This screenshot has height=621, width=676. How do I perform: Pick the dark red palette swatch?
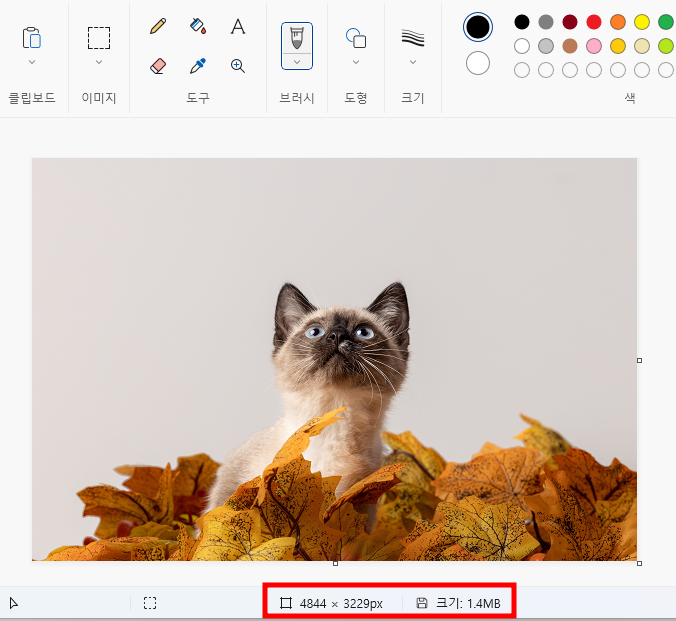pyautogui.click(x=570, y=22)
